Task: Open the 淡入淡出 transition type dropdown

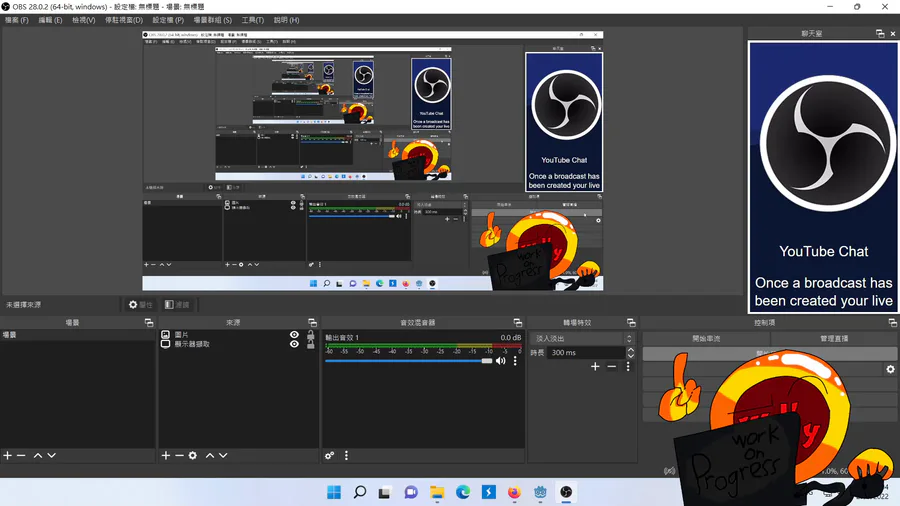Action: 582,338
